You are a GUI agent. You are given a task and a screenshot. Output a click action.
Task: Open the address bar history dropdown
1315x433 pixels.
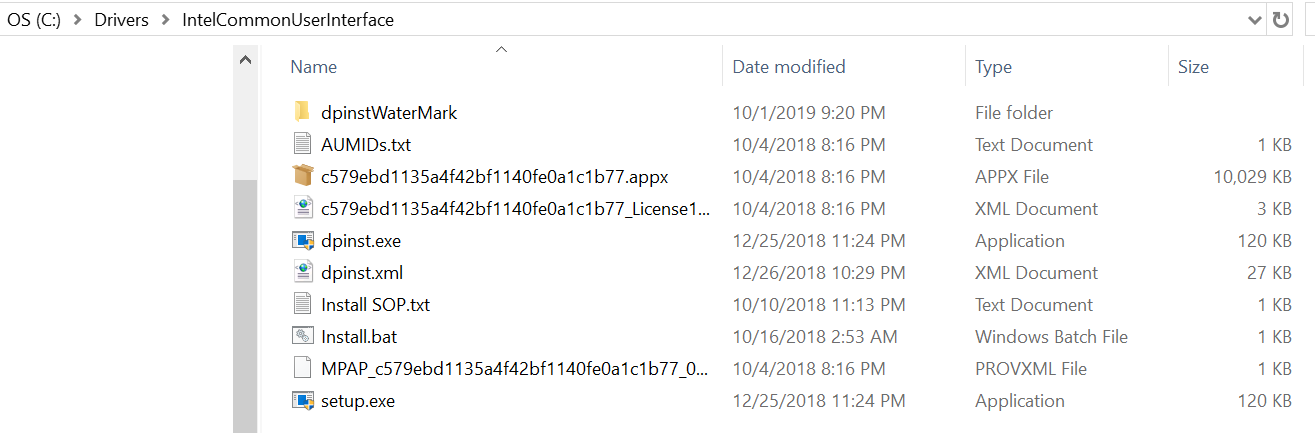pos(1255,20)
